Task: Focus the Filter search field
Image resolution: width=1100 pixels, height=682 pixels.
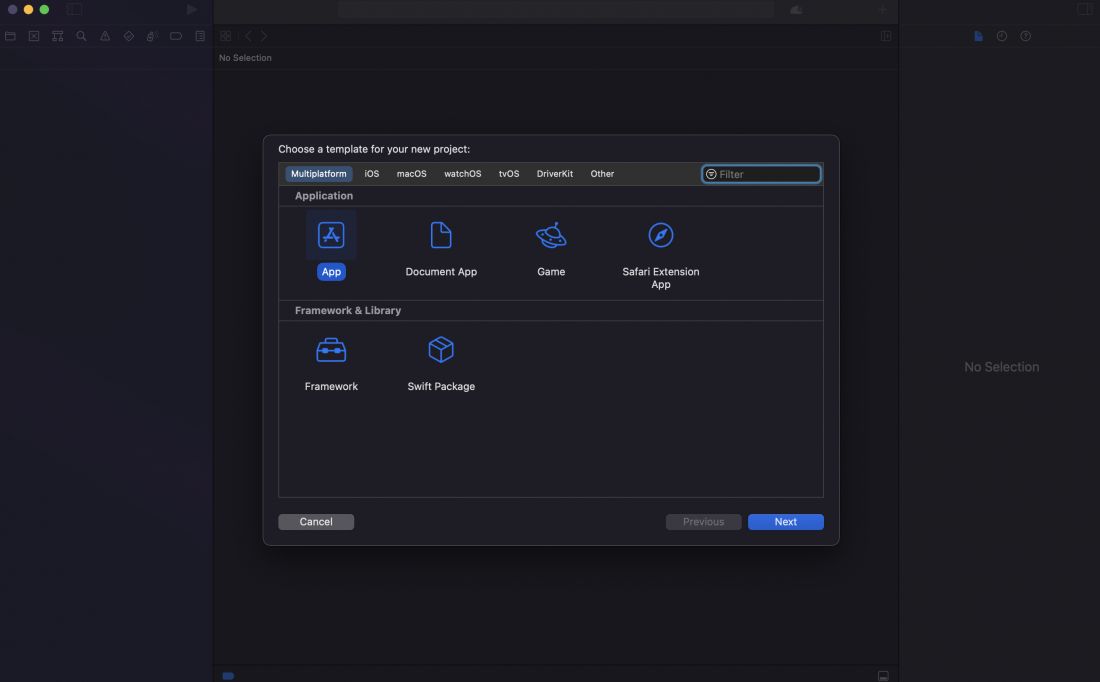Action: click(761, 174)
